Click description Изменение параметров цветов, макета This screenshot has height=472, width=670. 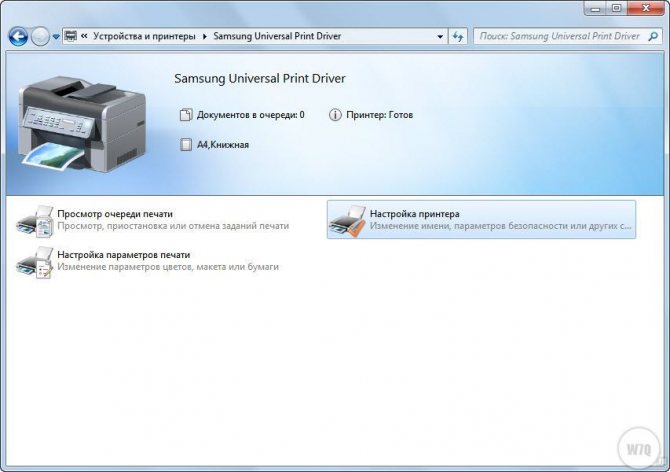(x=168, y=267)
